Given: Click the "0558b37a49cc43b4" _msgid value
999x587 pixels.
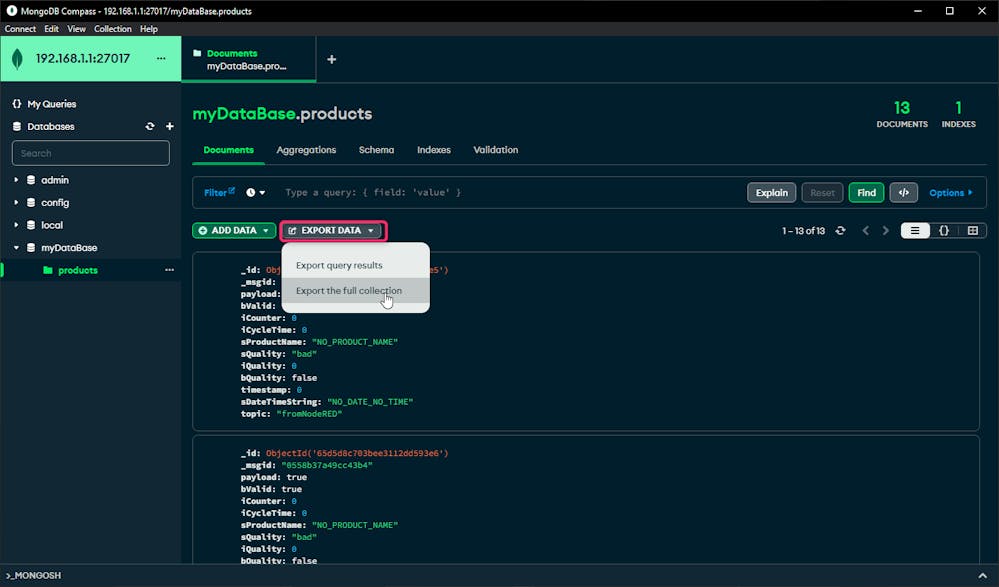Looking at the screenshot, I should pos(327,465).
